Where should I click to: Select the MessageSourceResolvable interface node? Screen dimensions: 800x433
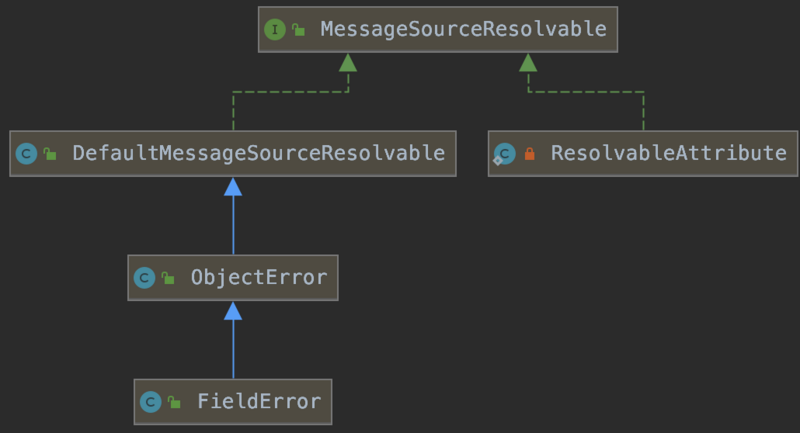(x=462, y=30)
